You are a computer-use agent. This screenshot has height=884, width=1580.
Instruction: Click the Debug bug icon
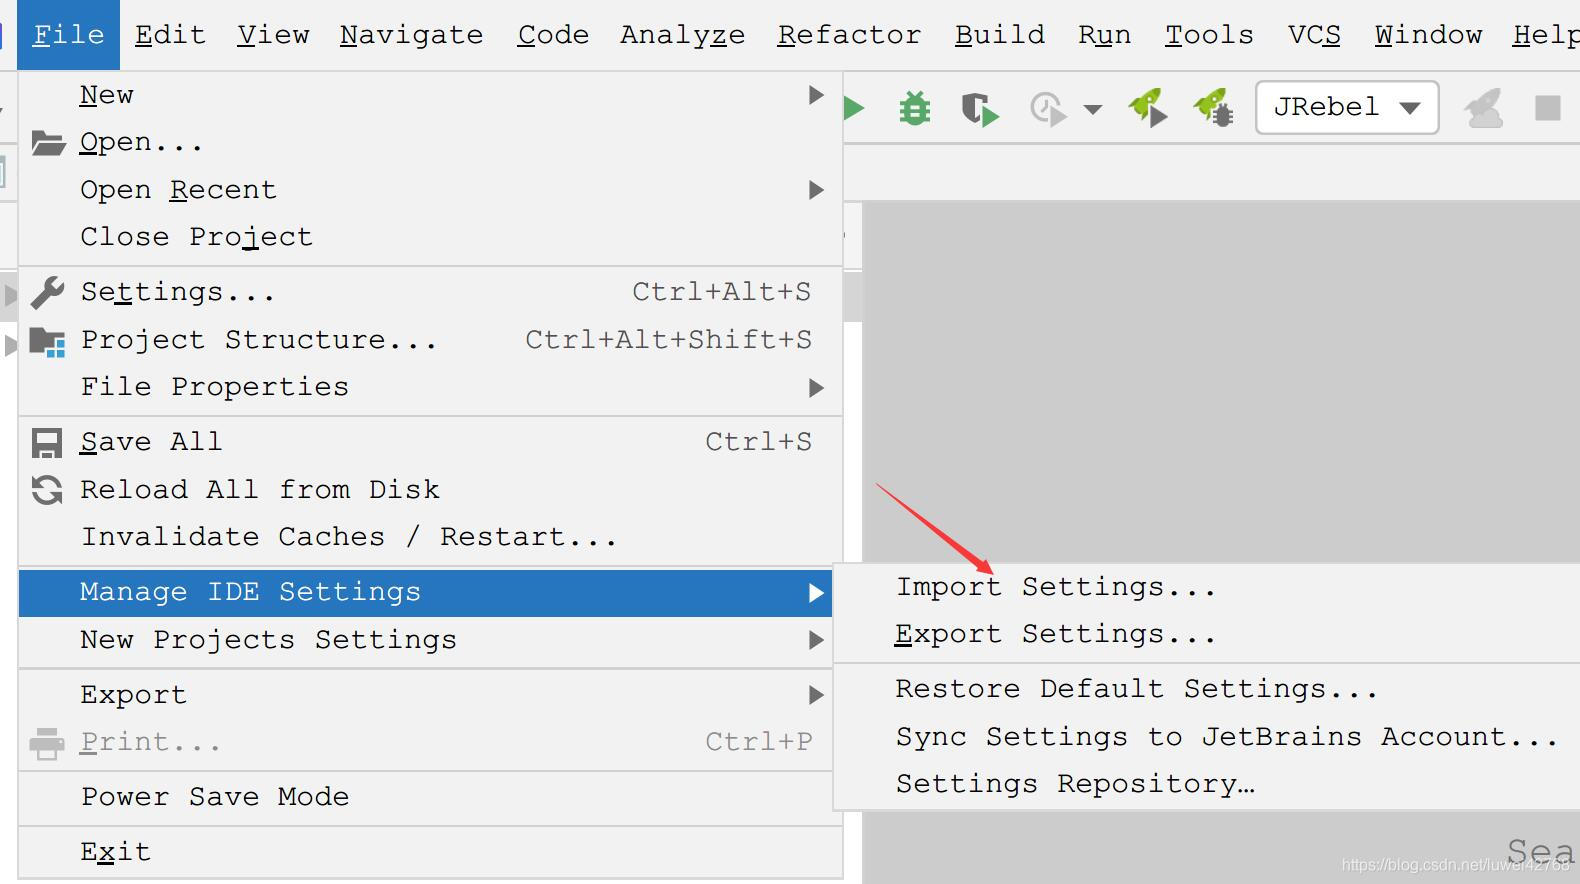(x=914, y=108)
